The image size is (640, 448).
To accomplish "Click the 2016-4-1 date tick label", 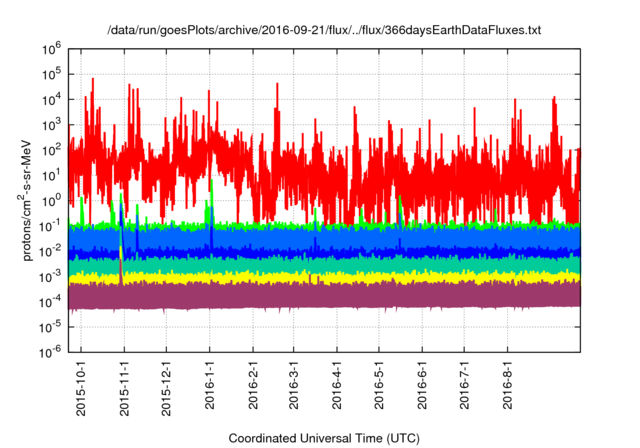I will click(x=337, y=385).
